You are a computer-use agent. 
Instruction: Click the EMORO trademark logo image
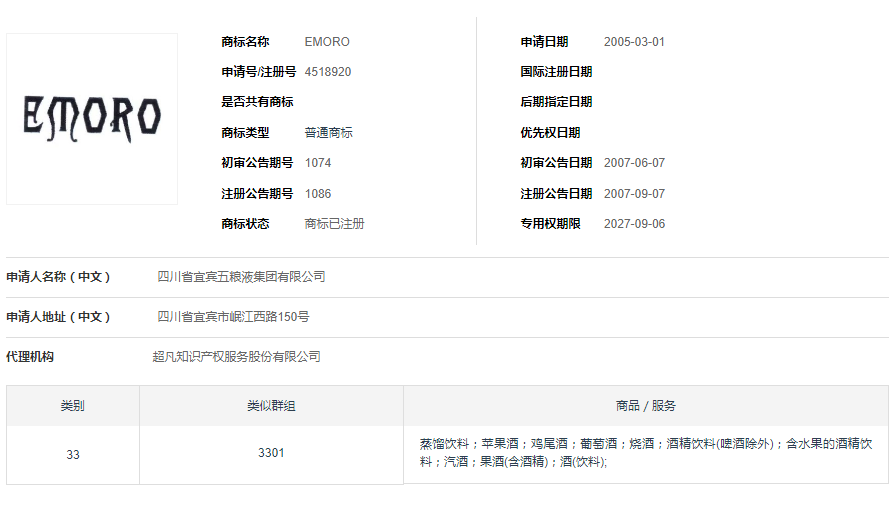(92, 119)
